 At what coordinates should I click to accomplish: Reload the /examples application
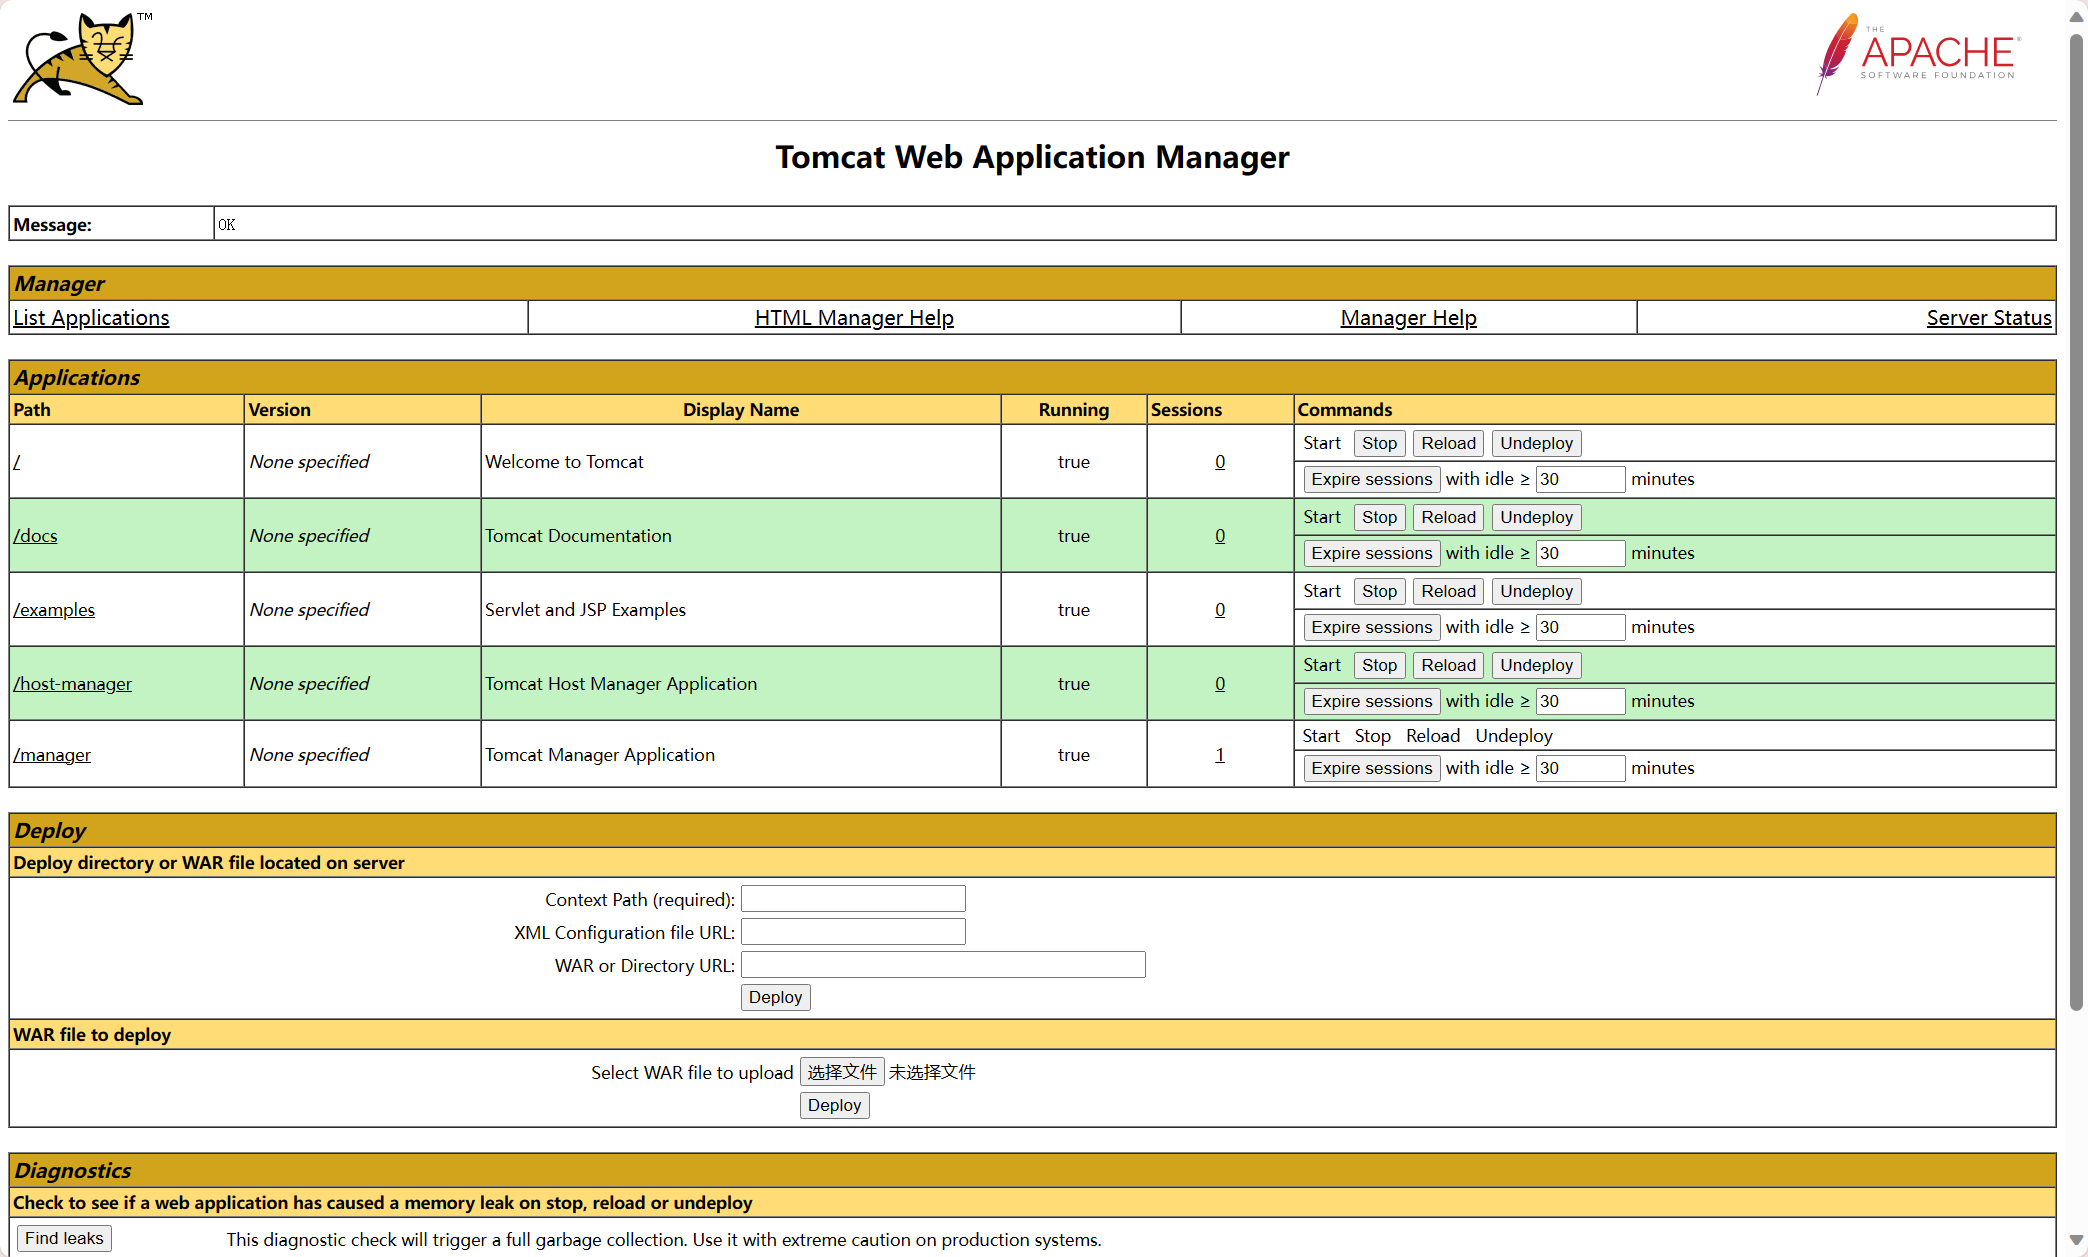tap(1448, 591)
